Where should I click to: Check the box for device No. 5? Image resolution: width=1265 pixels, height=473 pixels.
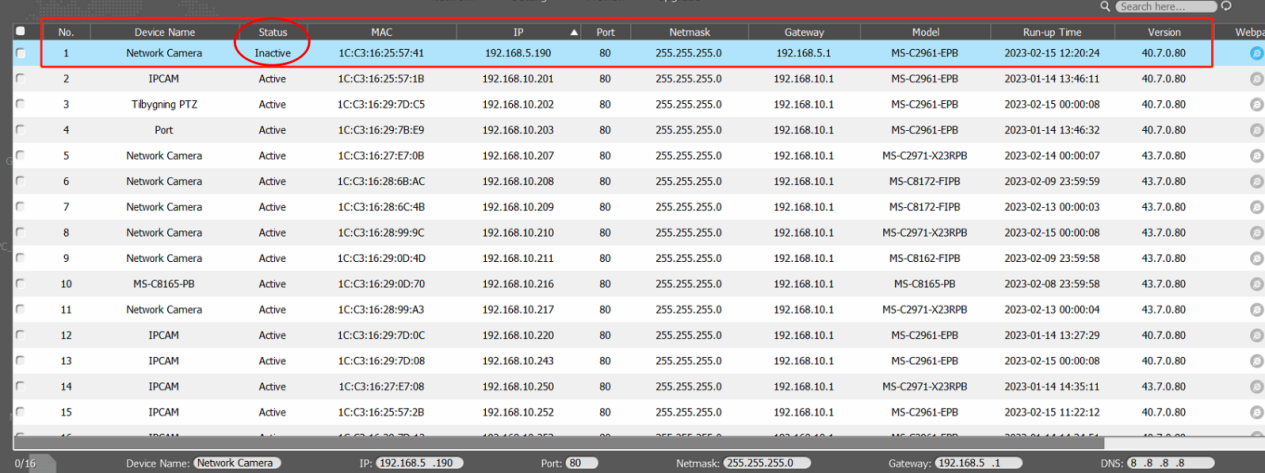click(x=20, y=156)
